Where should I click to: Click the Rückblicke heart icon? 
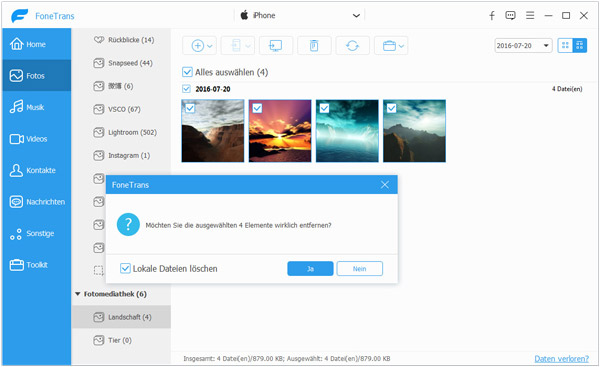pyautogui.click(x=99, y=40)
